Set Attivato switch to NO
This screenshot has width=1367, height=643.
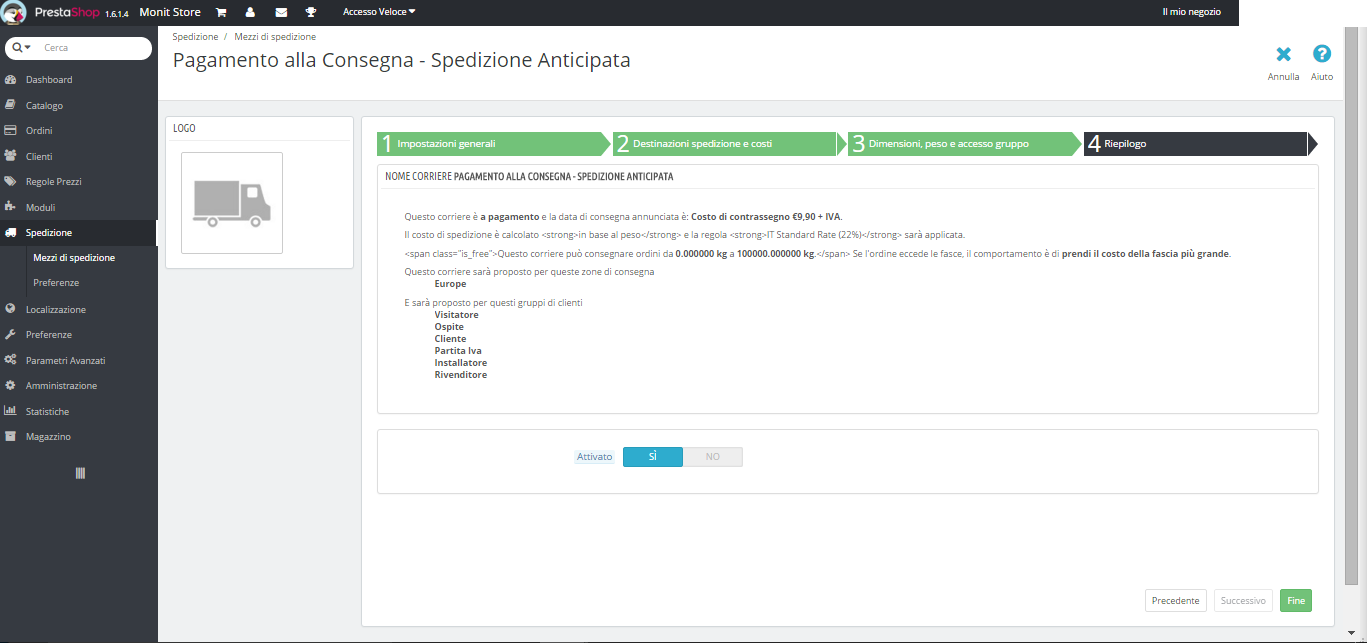click(713, 457)
